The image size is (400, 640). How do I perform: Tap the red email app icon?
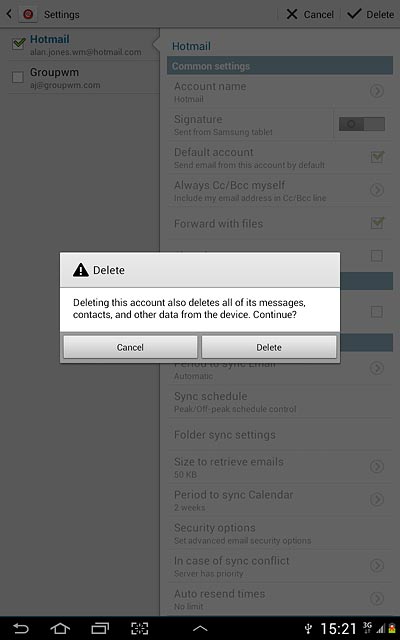[x=28, y=14]
